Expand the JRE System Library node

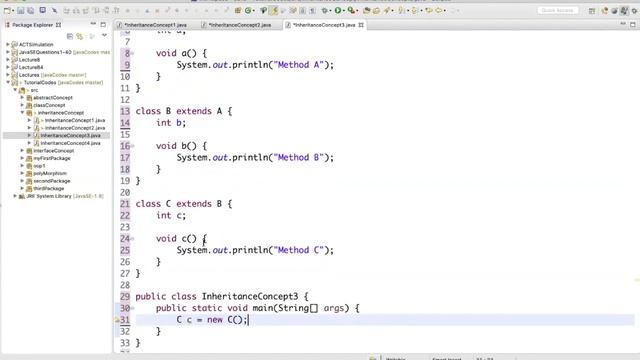[x=15, y=196]
